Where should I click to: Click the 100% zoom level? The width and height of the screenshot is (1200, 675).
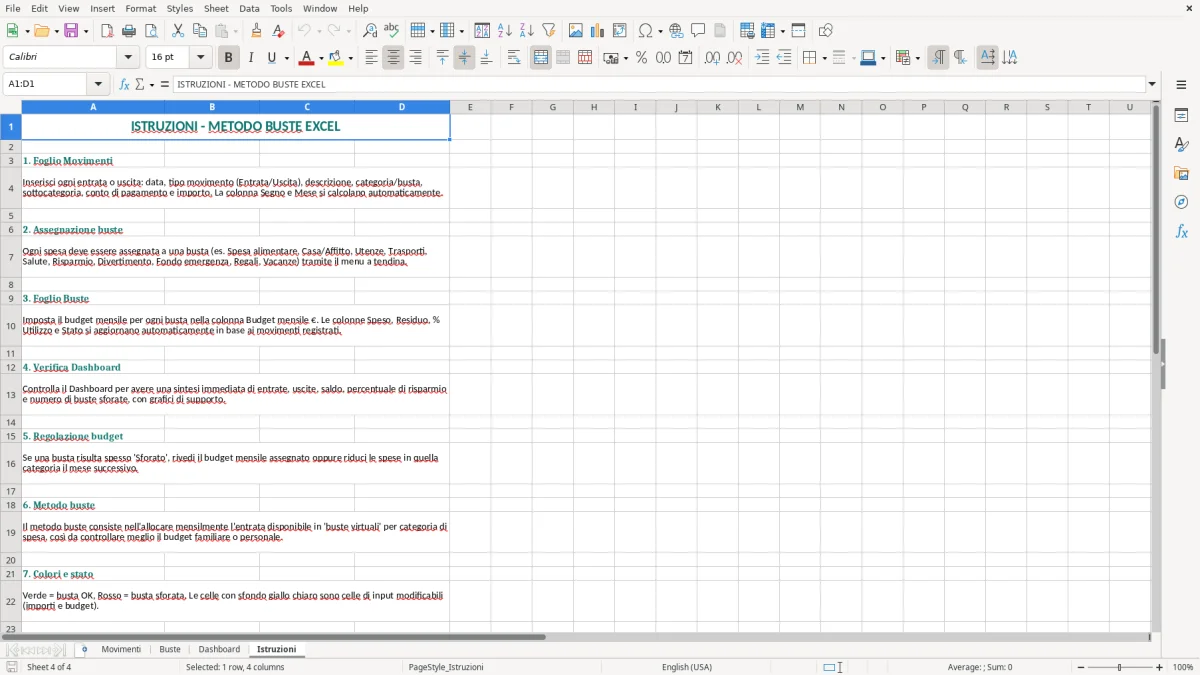(1183, 667)
